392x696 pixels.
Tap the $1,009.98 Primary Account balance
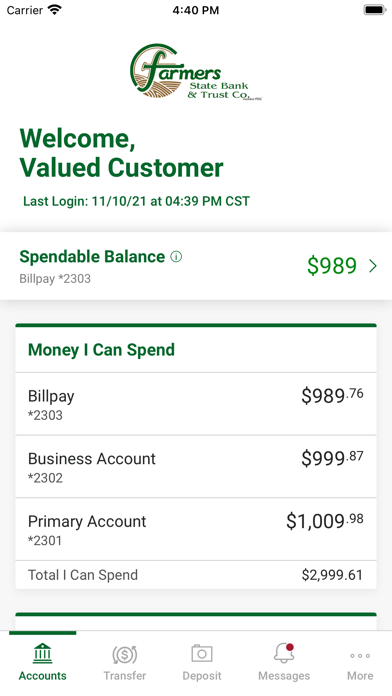[x=325, y=521]
